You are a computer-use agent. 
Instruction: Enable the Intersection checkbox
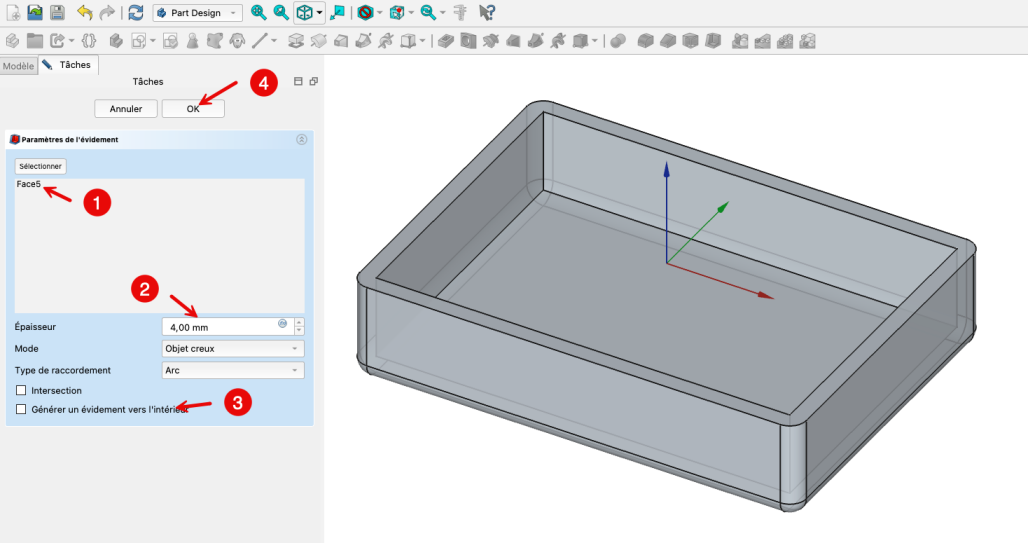(x=22, y=390)
